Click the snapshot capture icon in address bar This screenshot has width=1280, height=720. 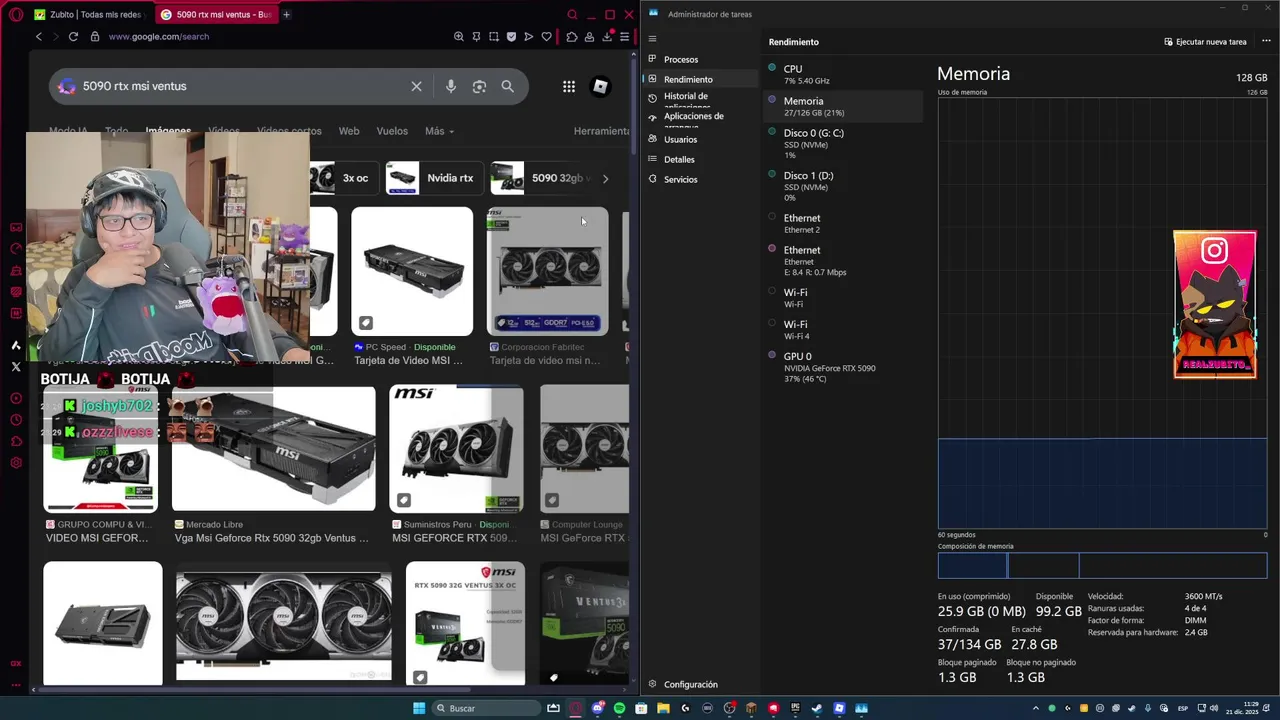pyautogui.click(x=494, y=36)
